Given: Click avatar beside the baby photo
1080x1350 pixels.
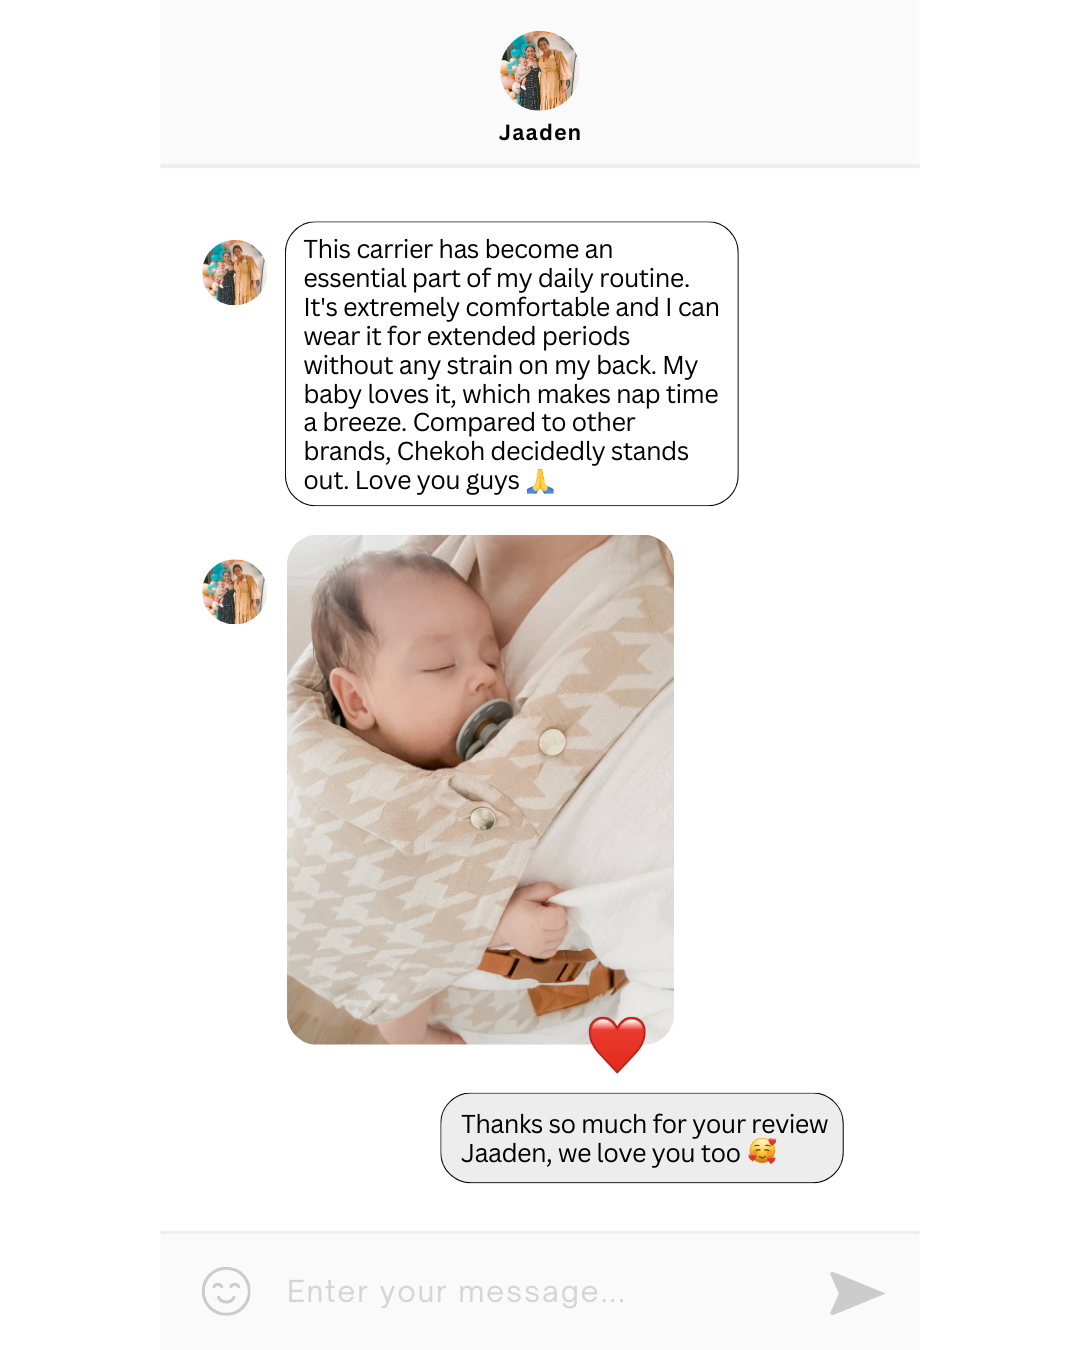Looking at the screenshot, I should point(234,592).
